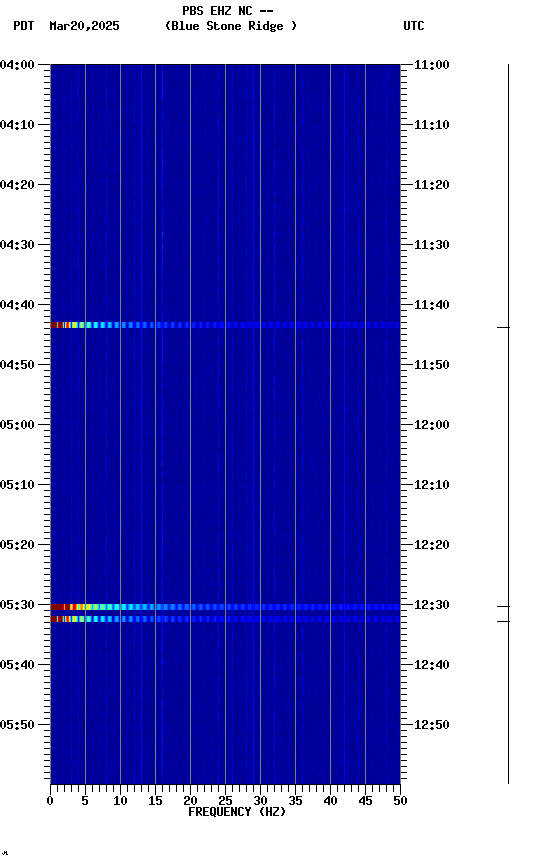552x864 pixels.
Task: Click the 11:30 UTC time label
Action: click(432, 245)
